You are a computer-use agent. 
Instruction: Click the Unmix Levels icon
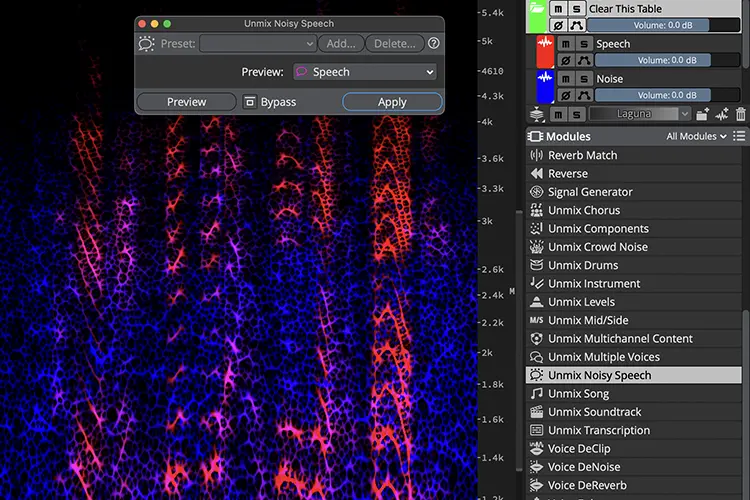click(x=537, y=302)
